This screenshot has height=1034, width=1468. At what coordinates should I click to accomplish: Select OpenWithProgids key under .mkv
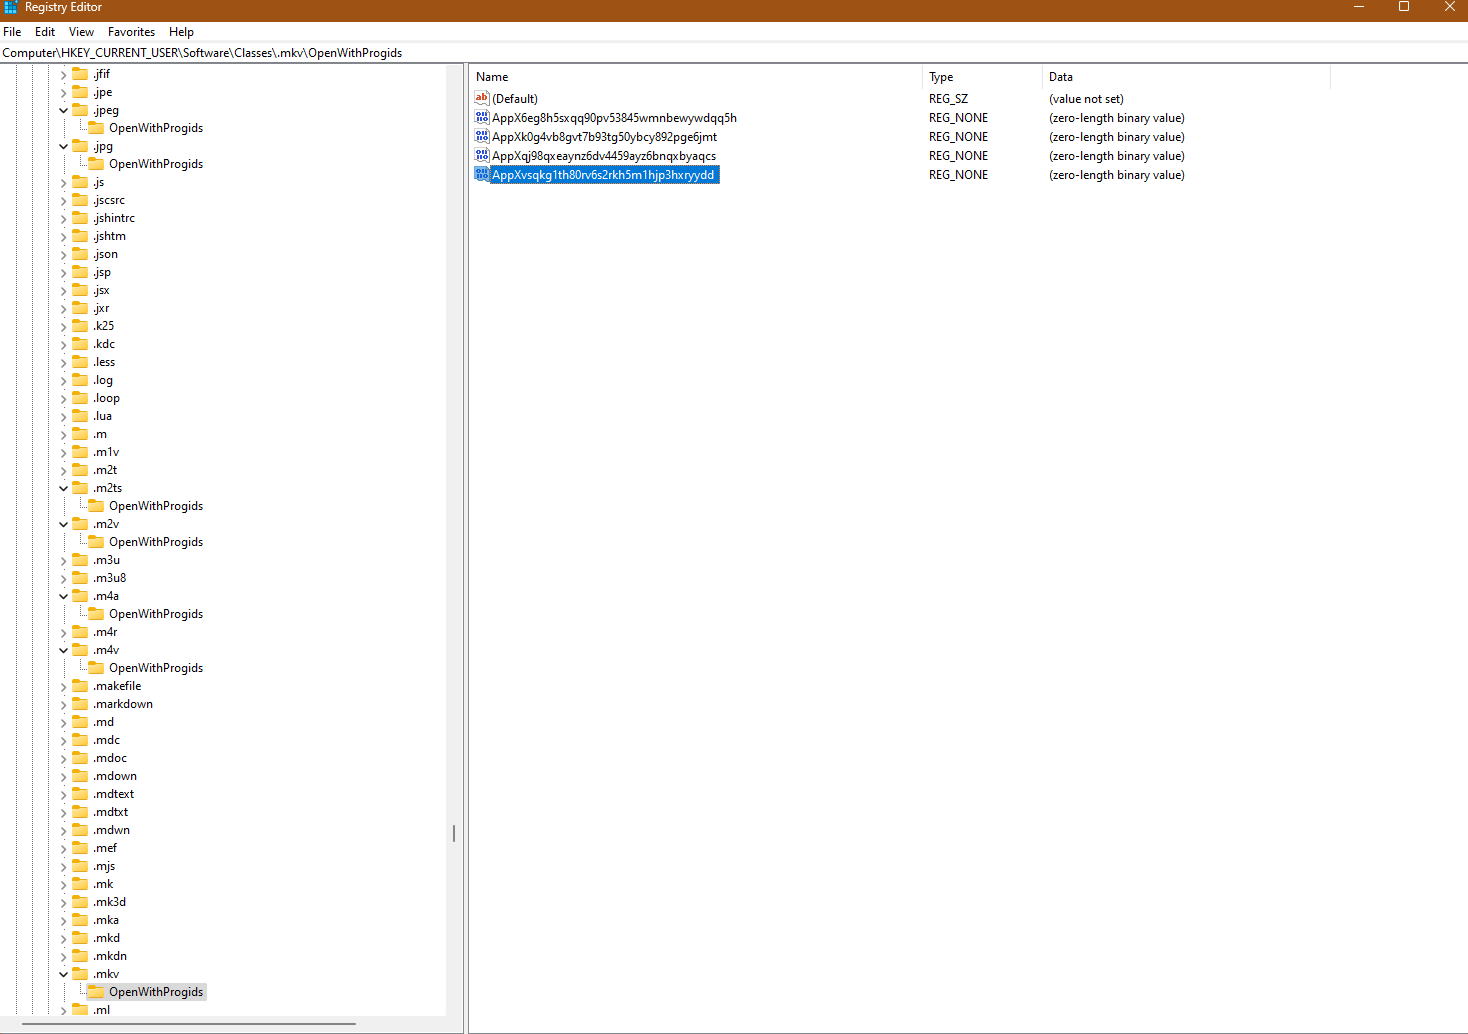pos(156,992)
